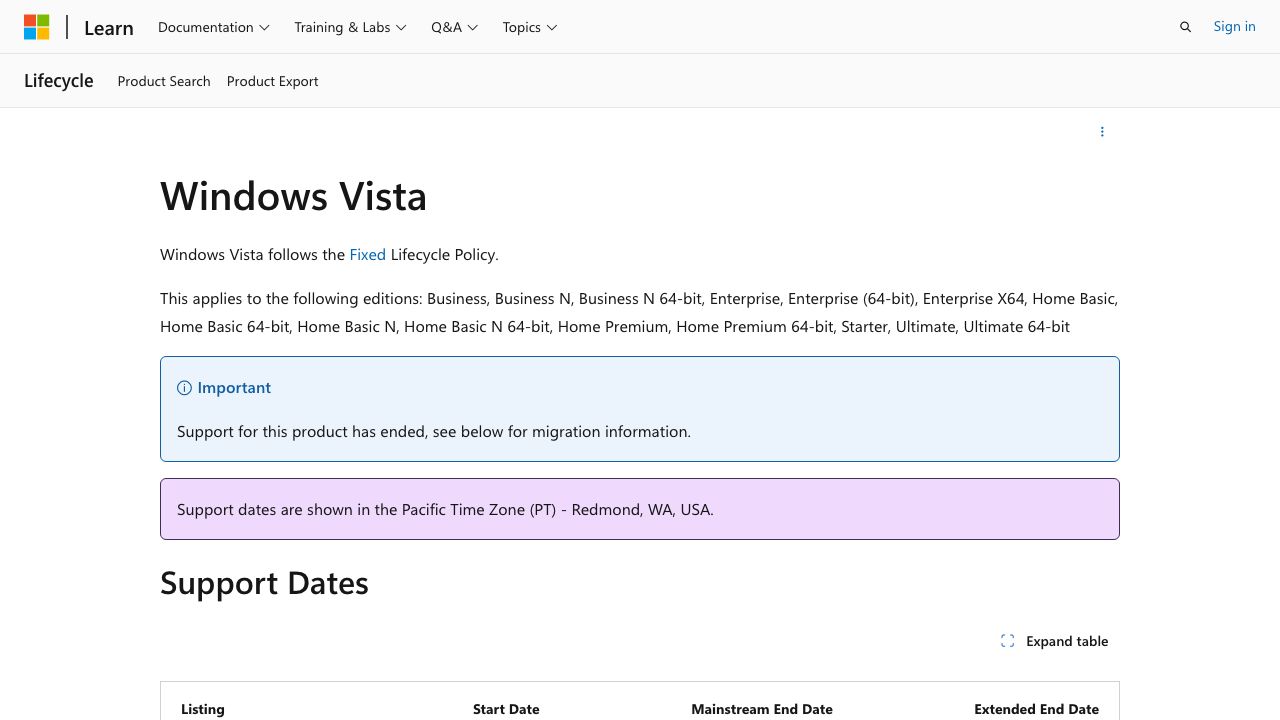
Task: Expand the Documentation dropdown
Action: 214,27
